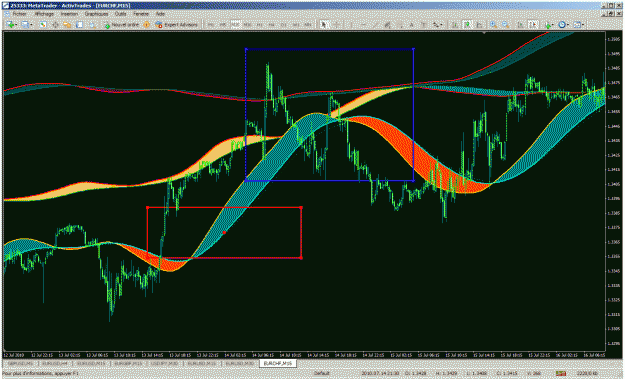This screenshot has height=379, width=625.
Task: Show the Market Watch panel
Action: click(43, 25)
